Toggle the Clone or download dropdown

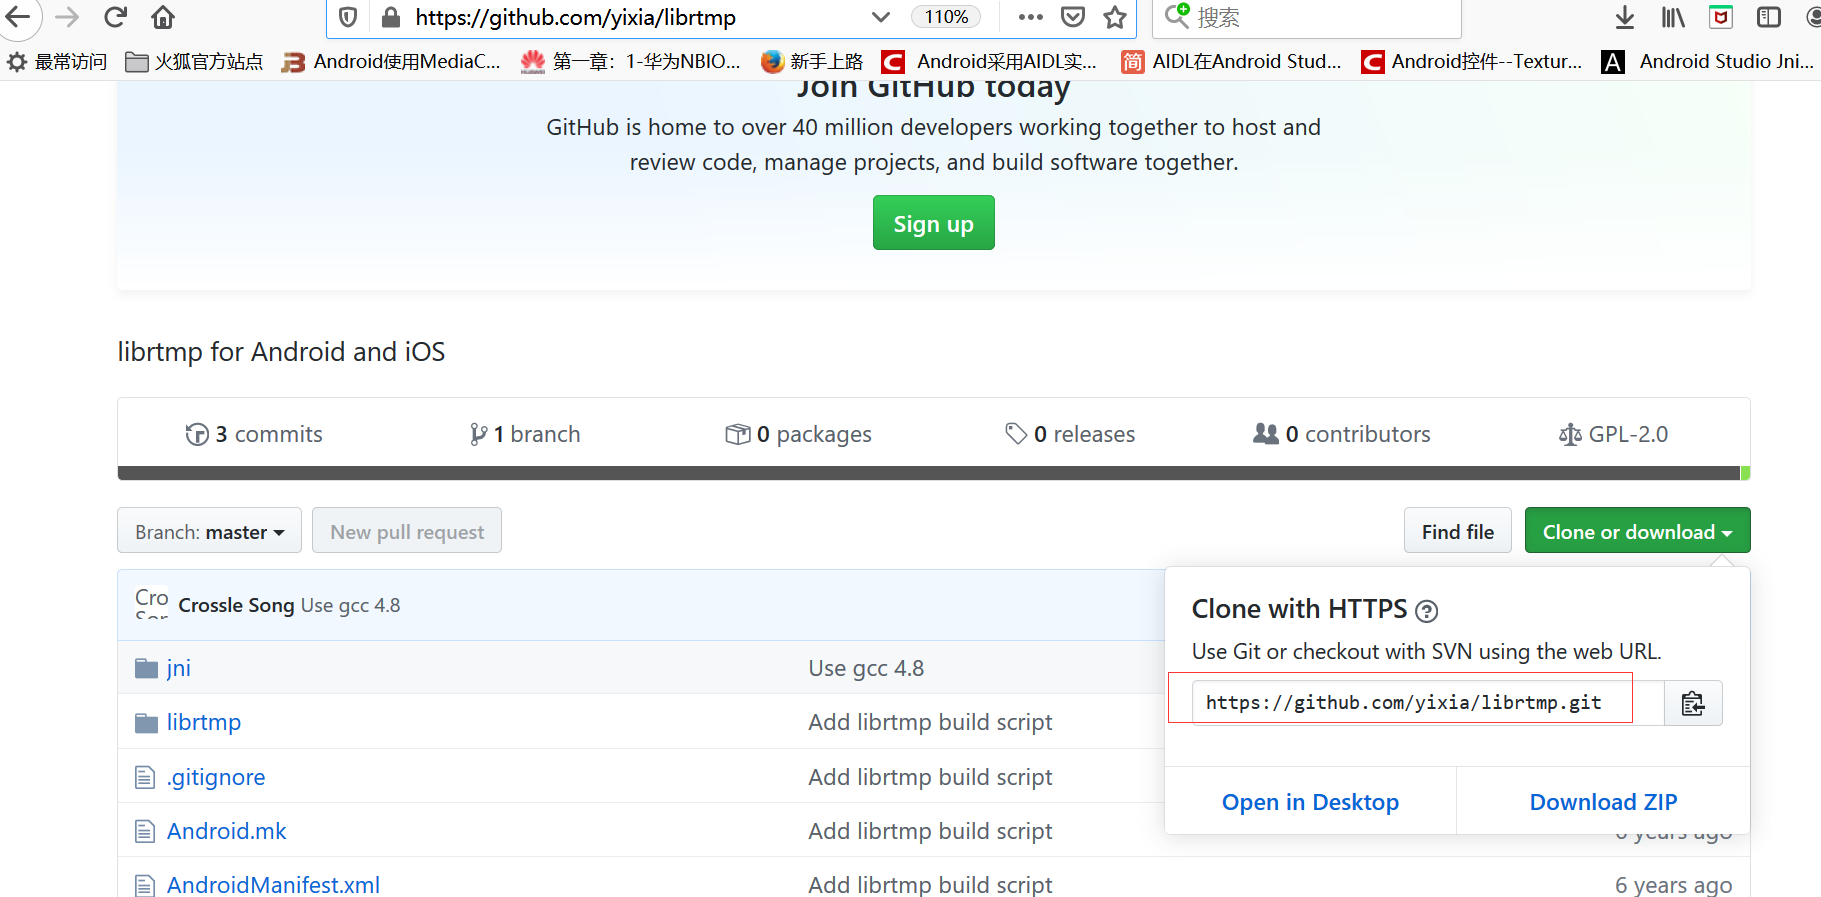point(1637,531)
